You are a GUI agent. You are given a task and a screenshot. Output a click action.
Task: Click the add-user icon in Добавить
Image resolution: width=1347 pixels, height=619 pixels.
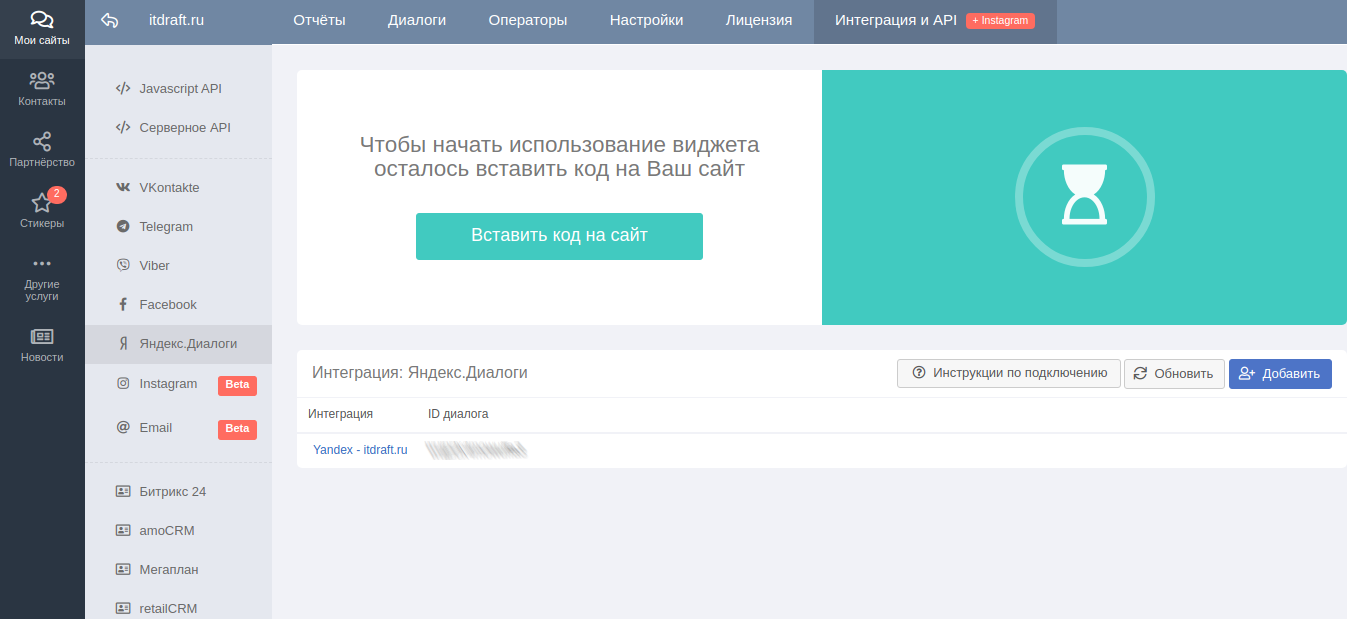point(1247,373)
